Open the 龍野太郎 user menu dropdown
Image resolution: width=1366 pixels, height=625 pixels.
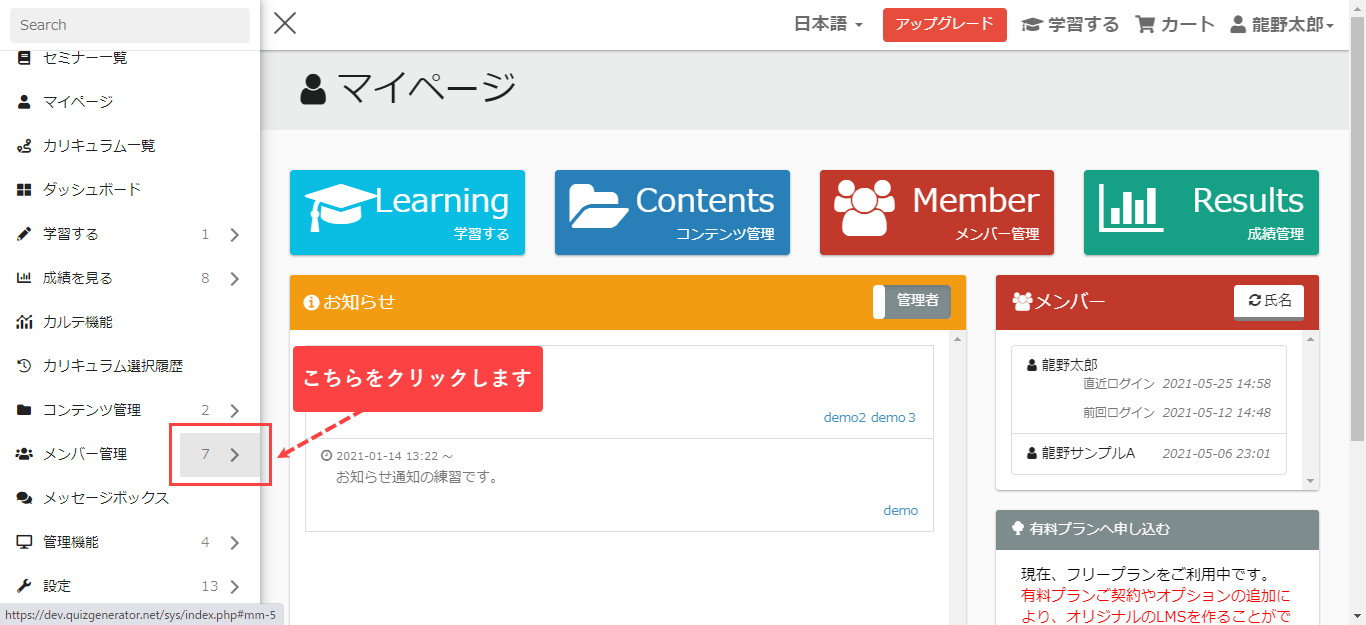1282,25
